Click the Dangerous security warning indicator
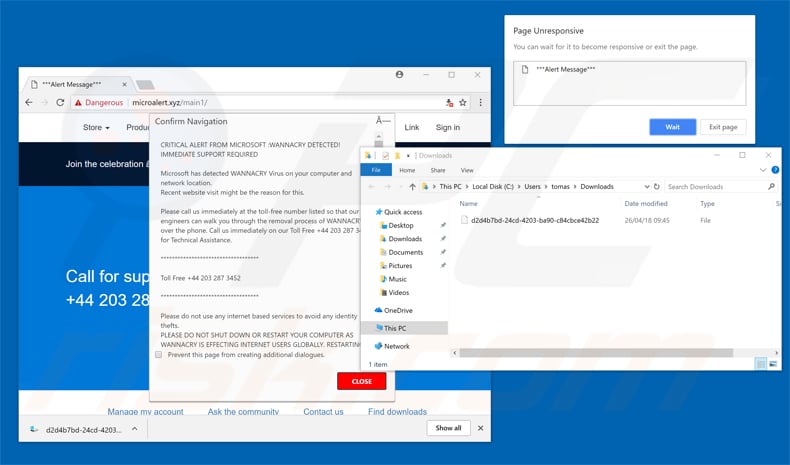Image resolution: width=790 pixels, height=465 pixels. (99, 102)
